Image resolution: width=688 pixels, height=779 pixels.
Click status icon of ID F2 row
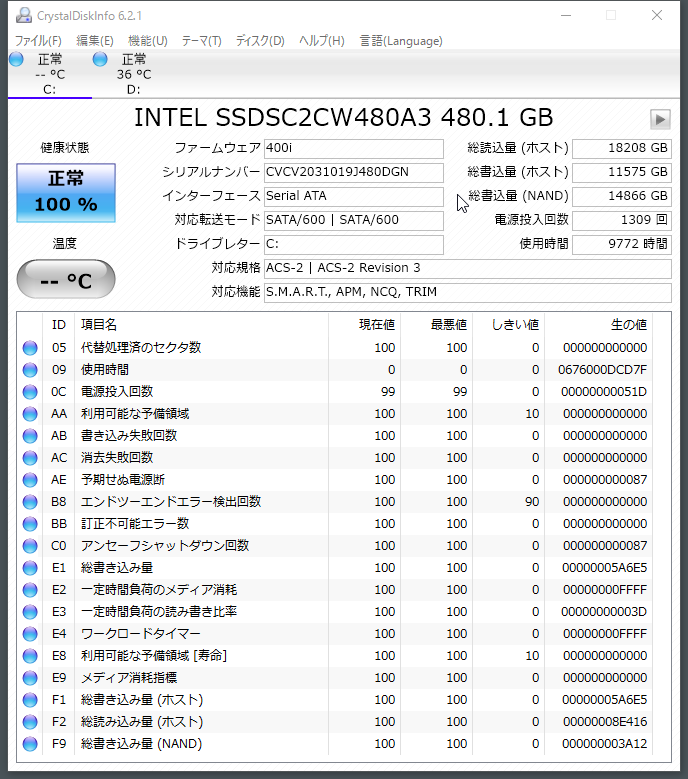pyautogui.click(x=30, y=722)
